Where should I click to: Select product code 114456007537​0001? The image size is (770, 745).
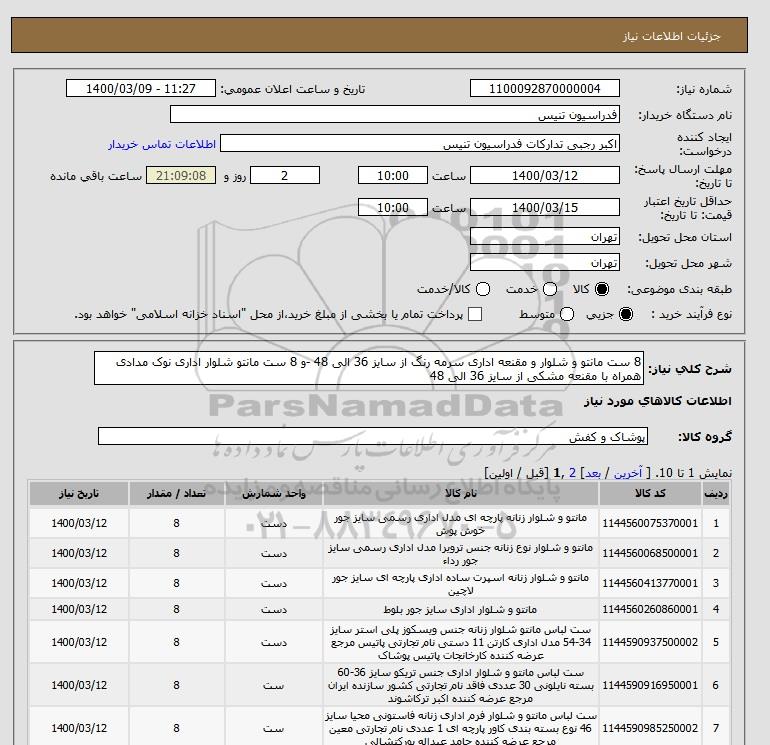point(650,524)
